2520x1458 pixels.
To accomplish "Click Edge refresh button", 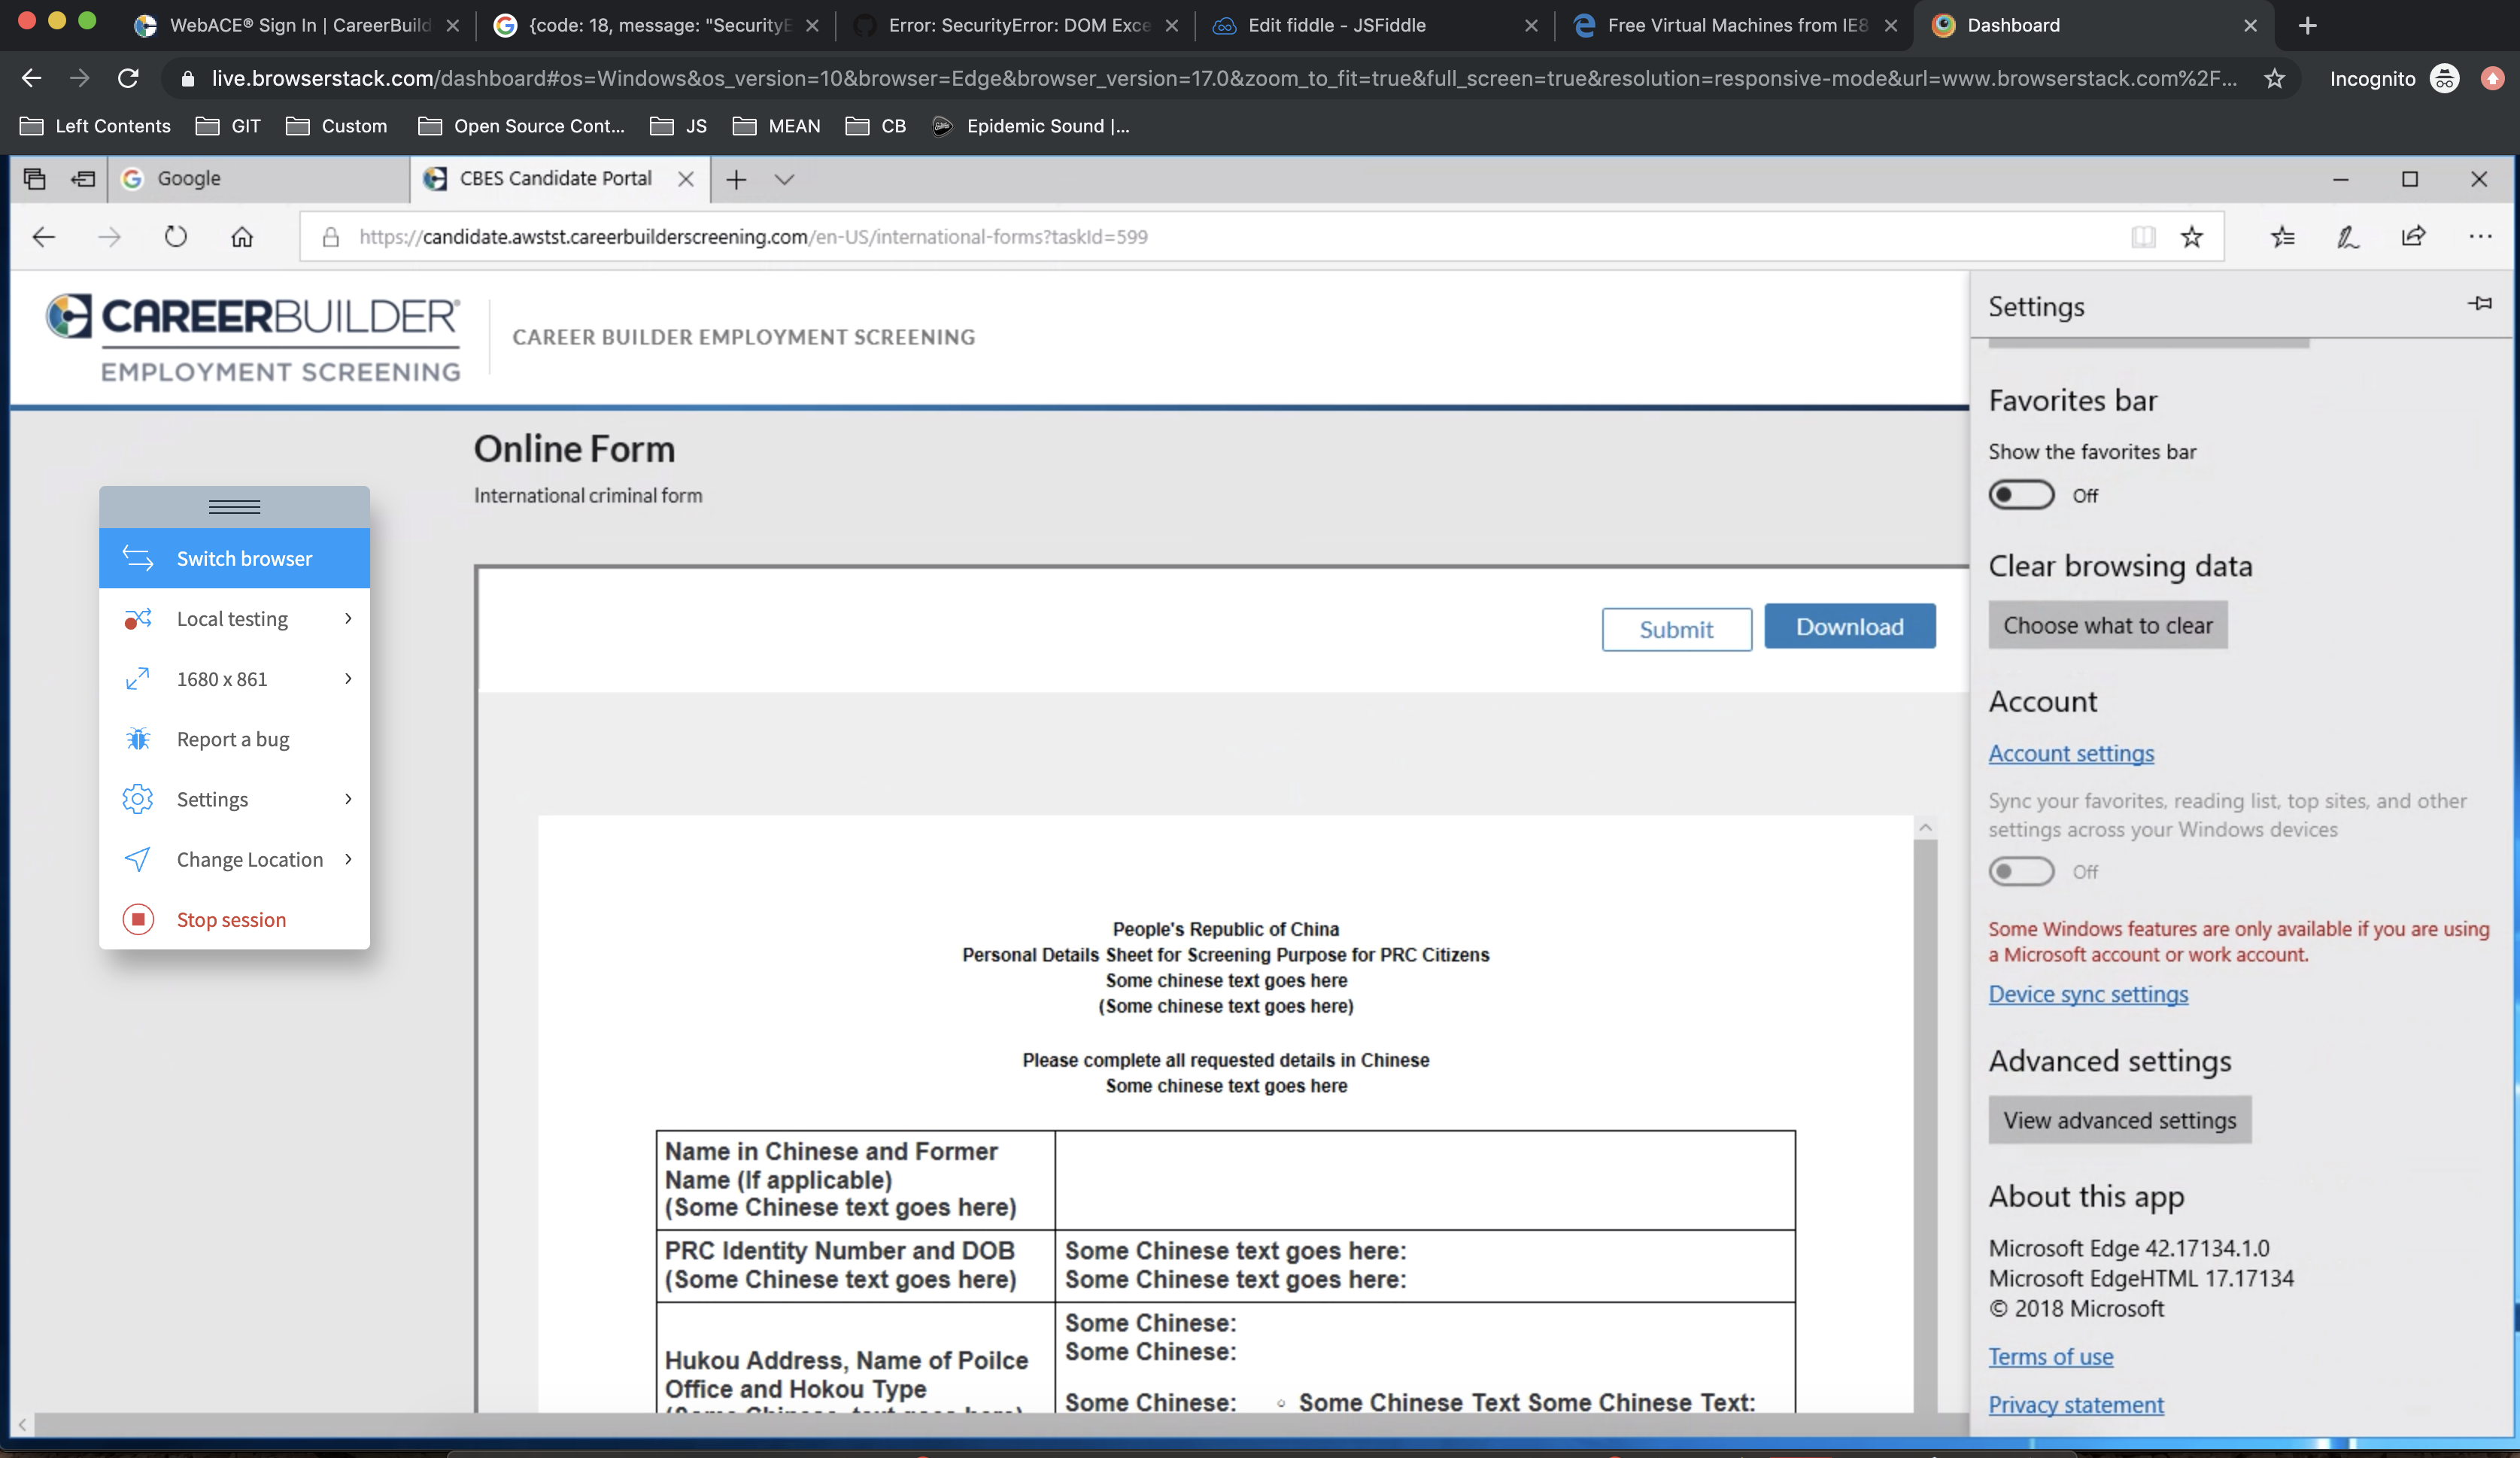I will [176, 237].
